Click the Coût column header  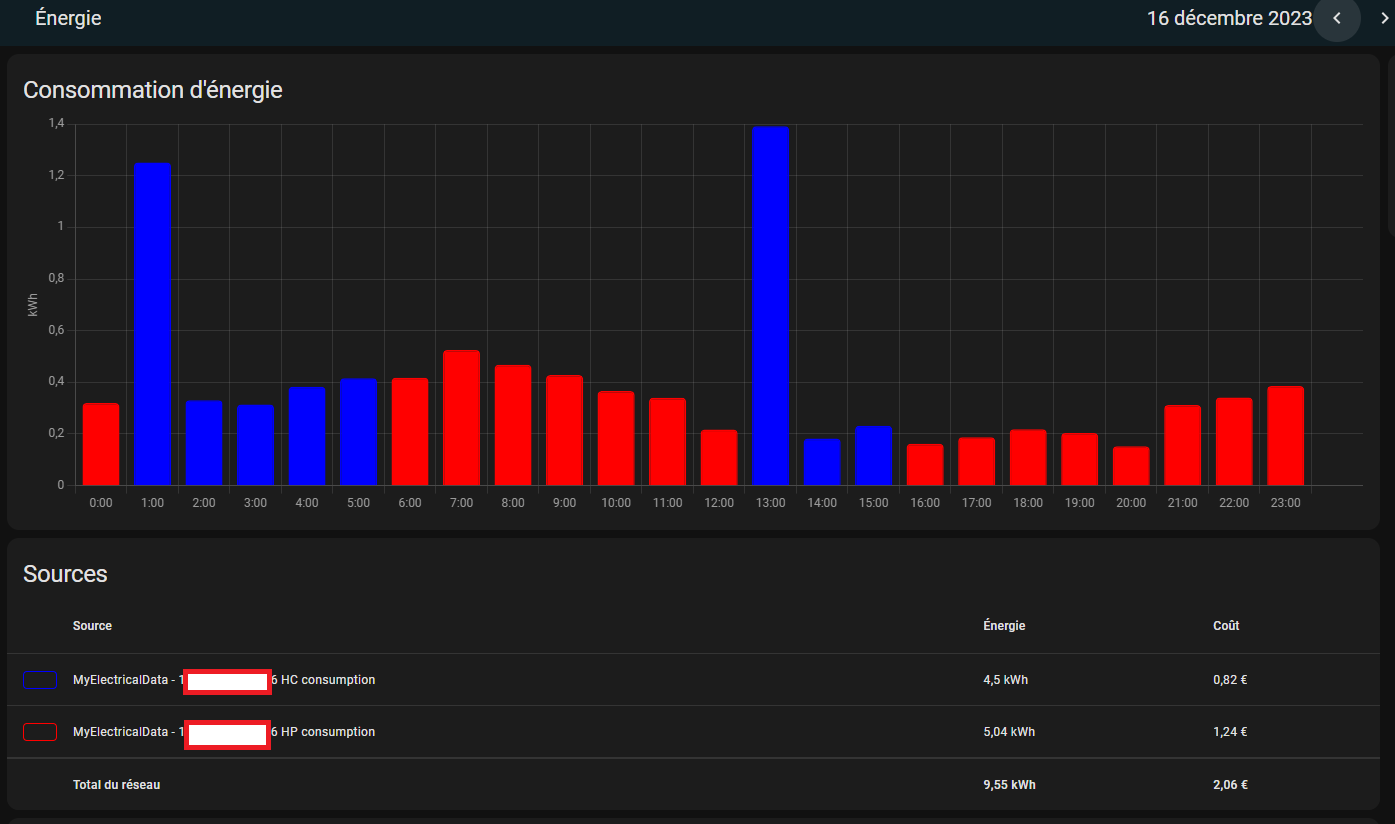click(1226, 626)
